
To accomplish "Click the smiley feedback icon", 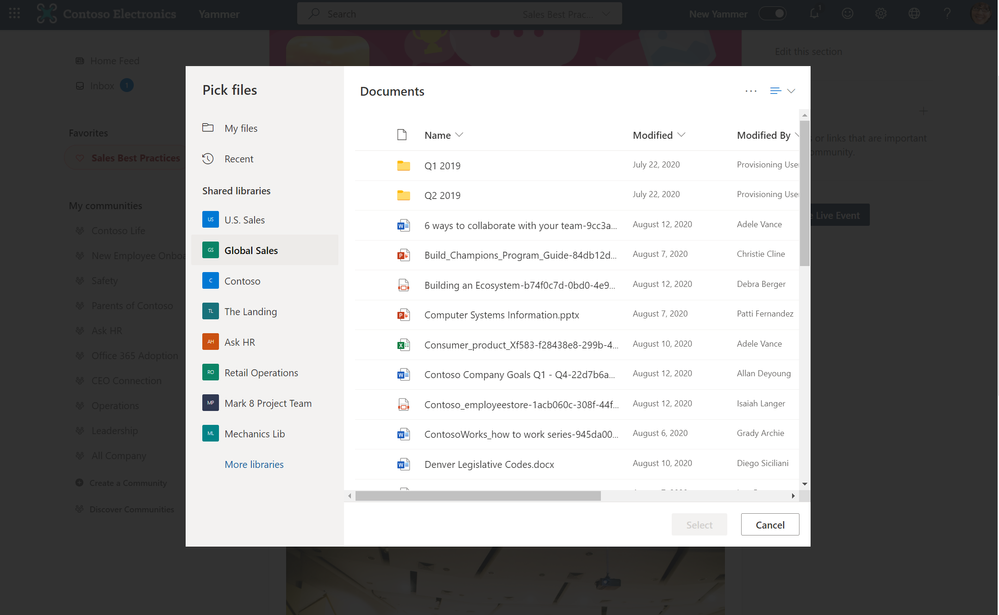I will click(847, 13).
